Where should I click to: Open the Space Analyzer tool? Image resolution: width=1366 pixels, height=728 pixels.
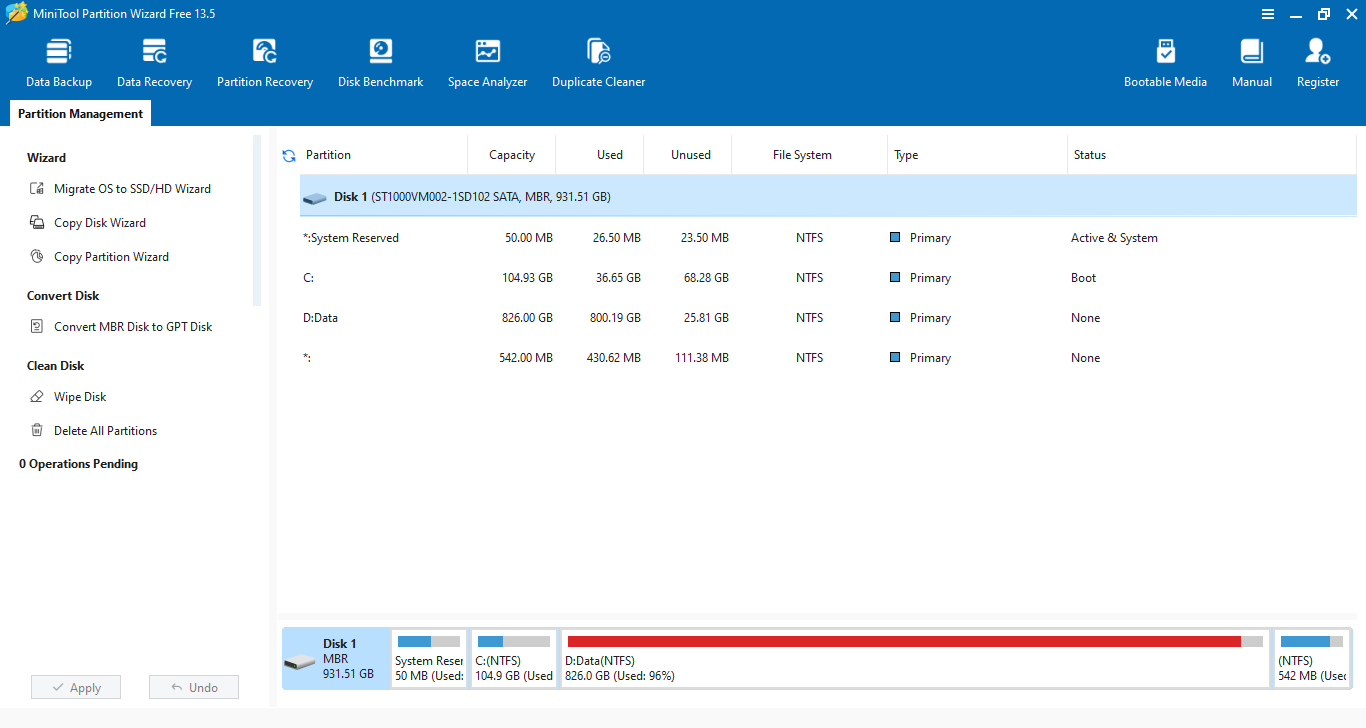[x=487, y=63]
